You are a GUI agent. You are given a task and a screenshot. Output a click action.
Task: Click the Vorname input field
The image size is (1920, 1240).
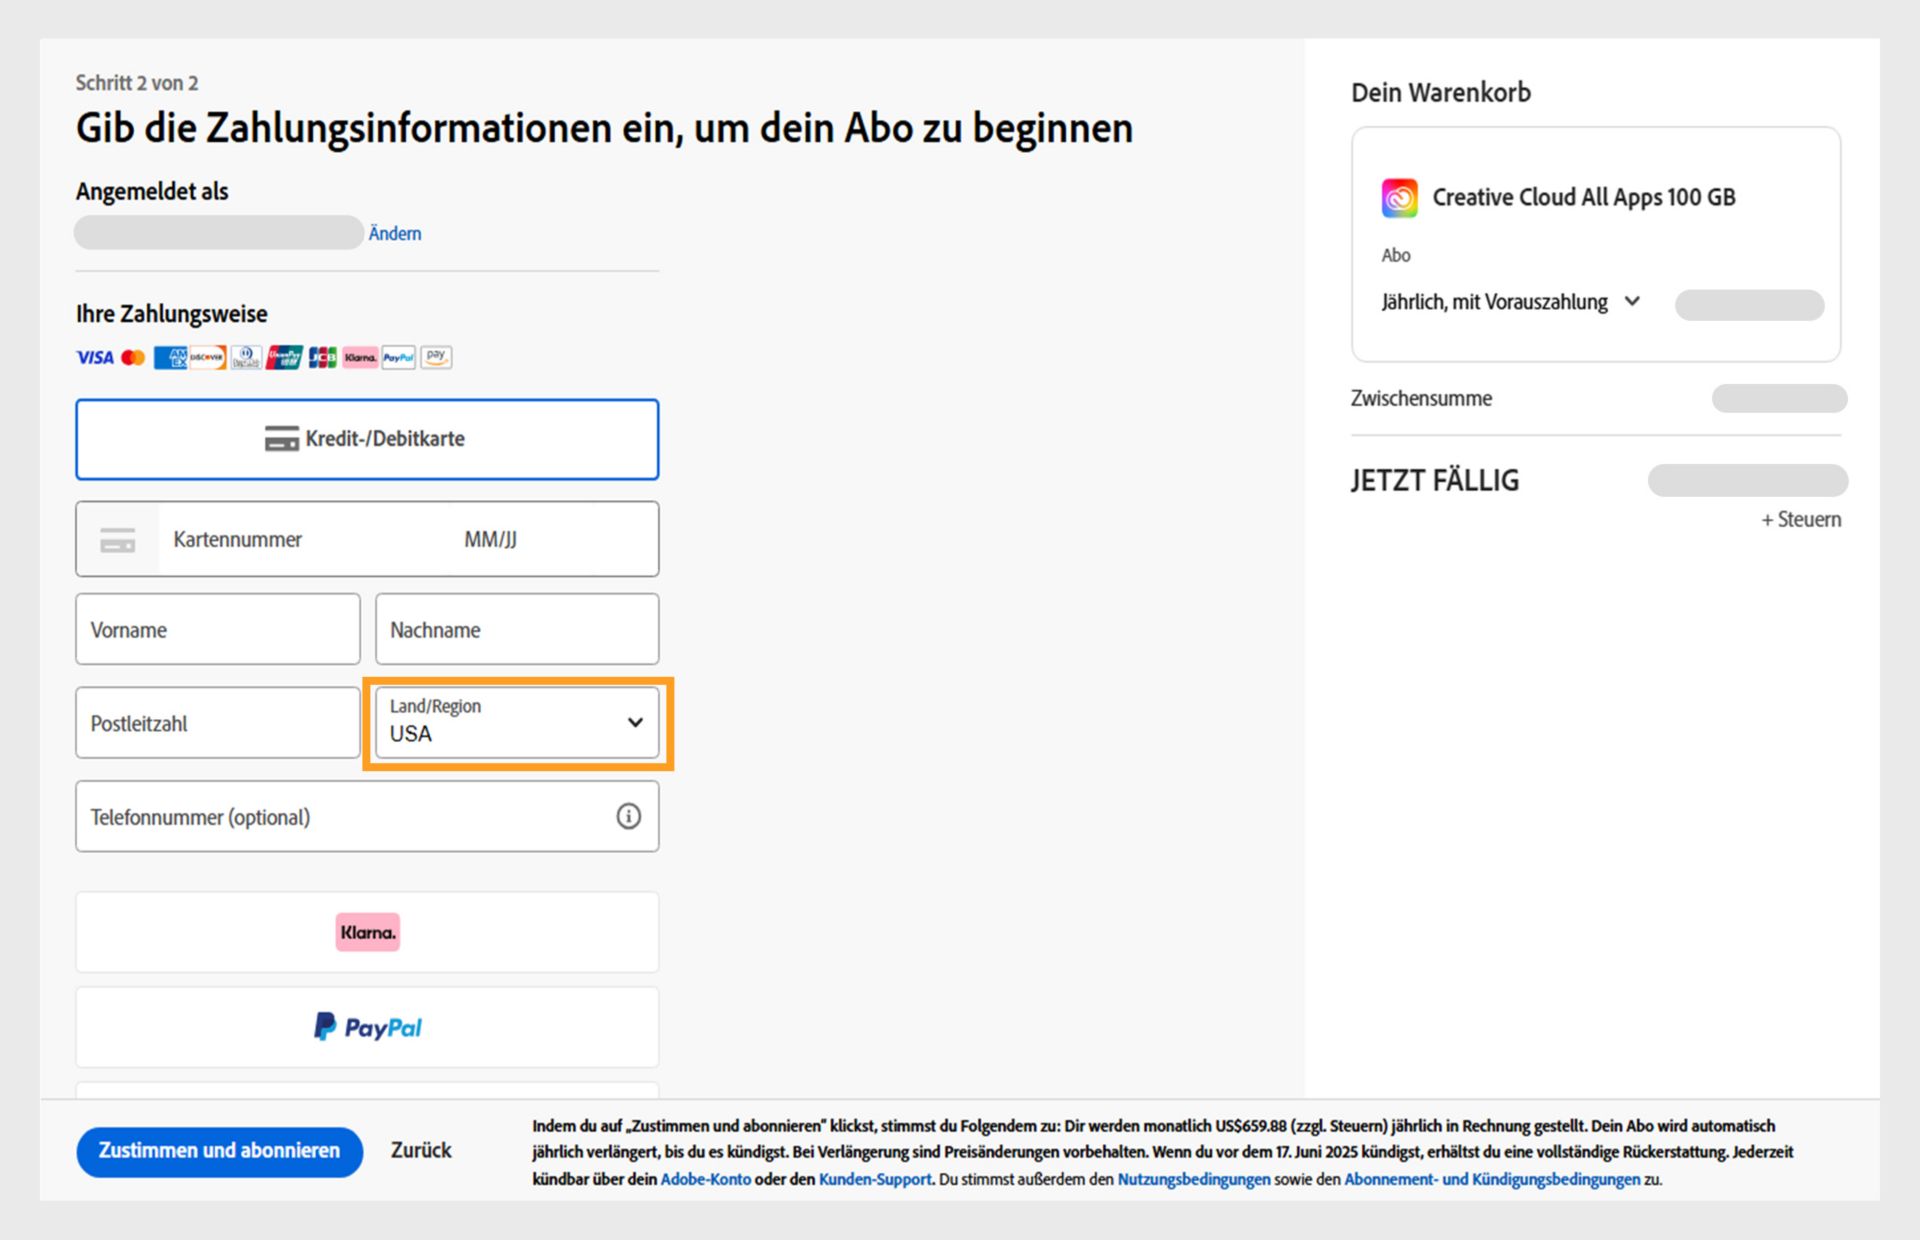tap(218, 629)
